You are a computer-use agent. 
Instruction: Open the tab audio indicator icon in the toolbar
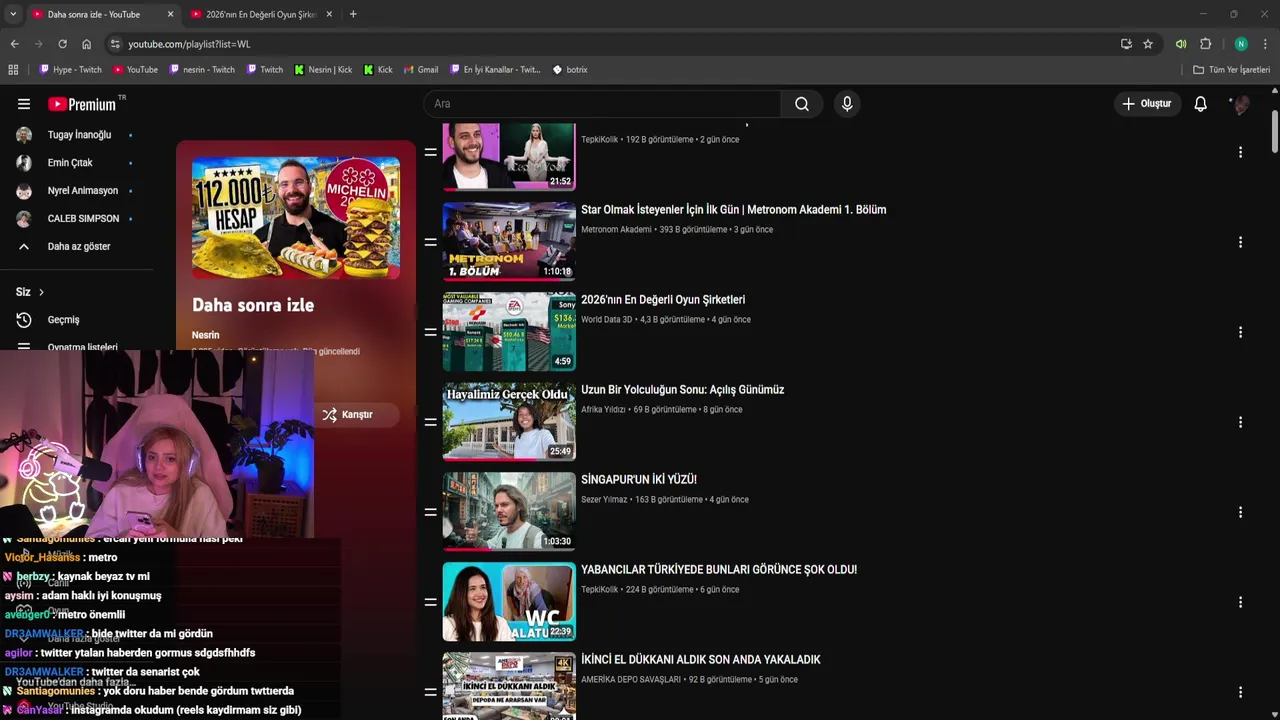point(1181,44)
